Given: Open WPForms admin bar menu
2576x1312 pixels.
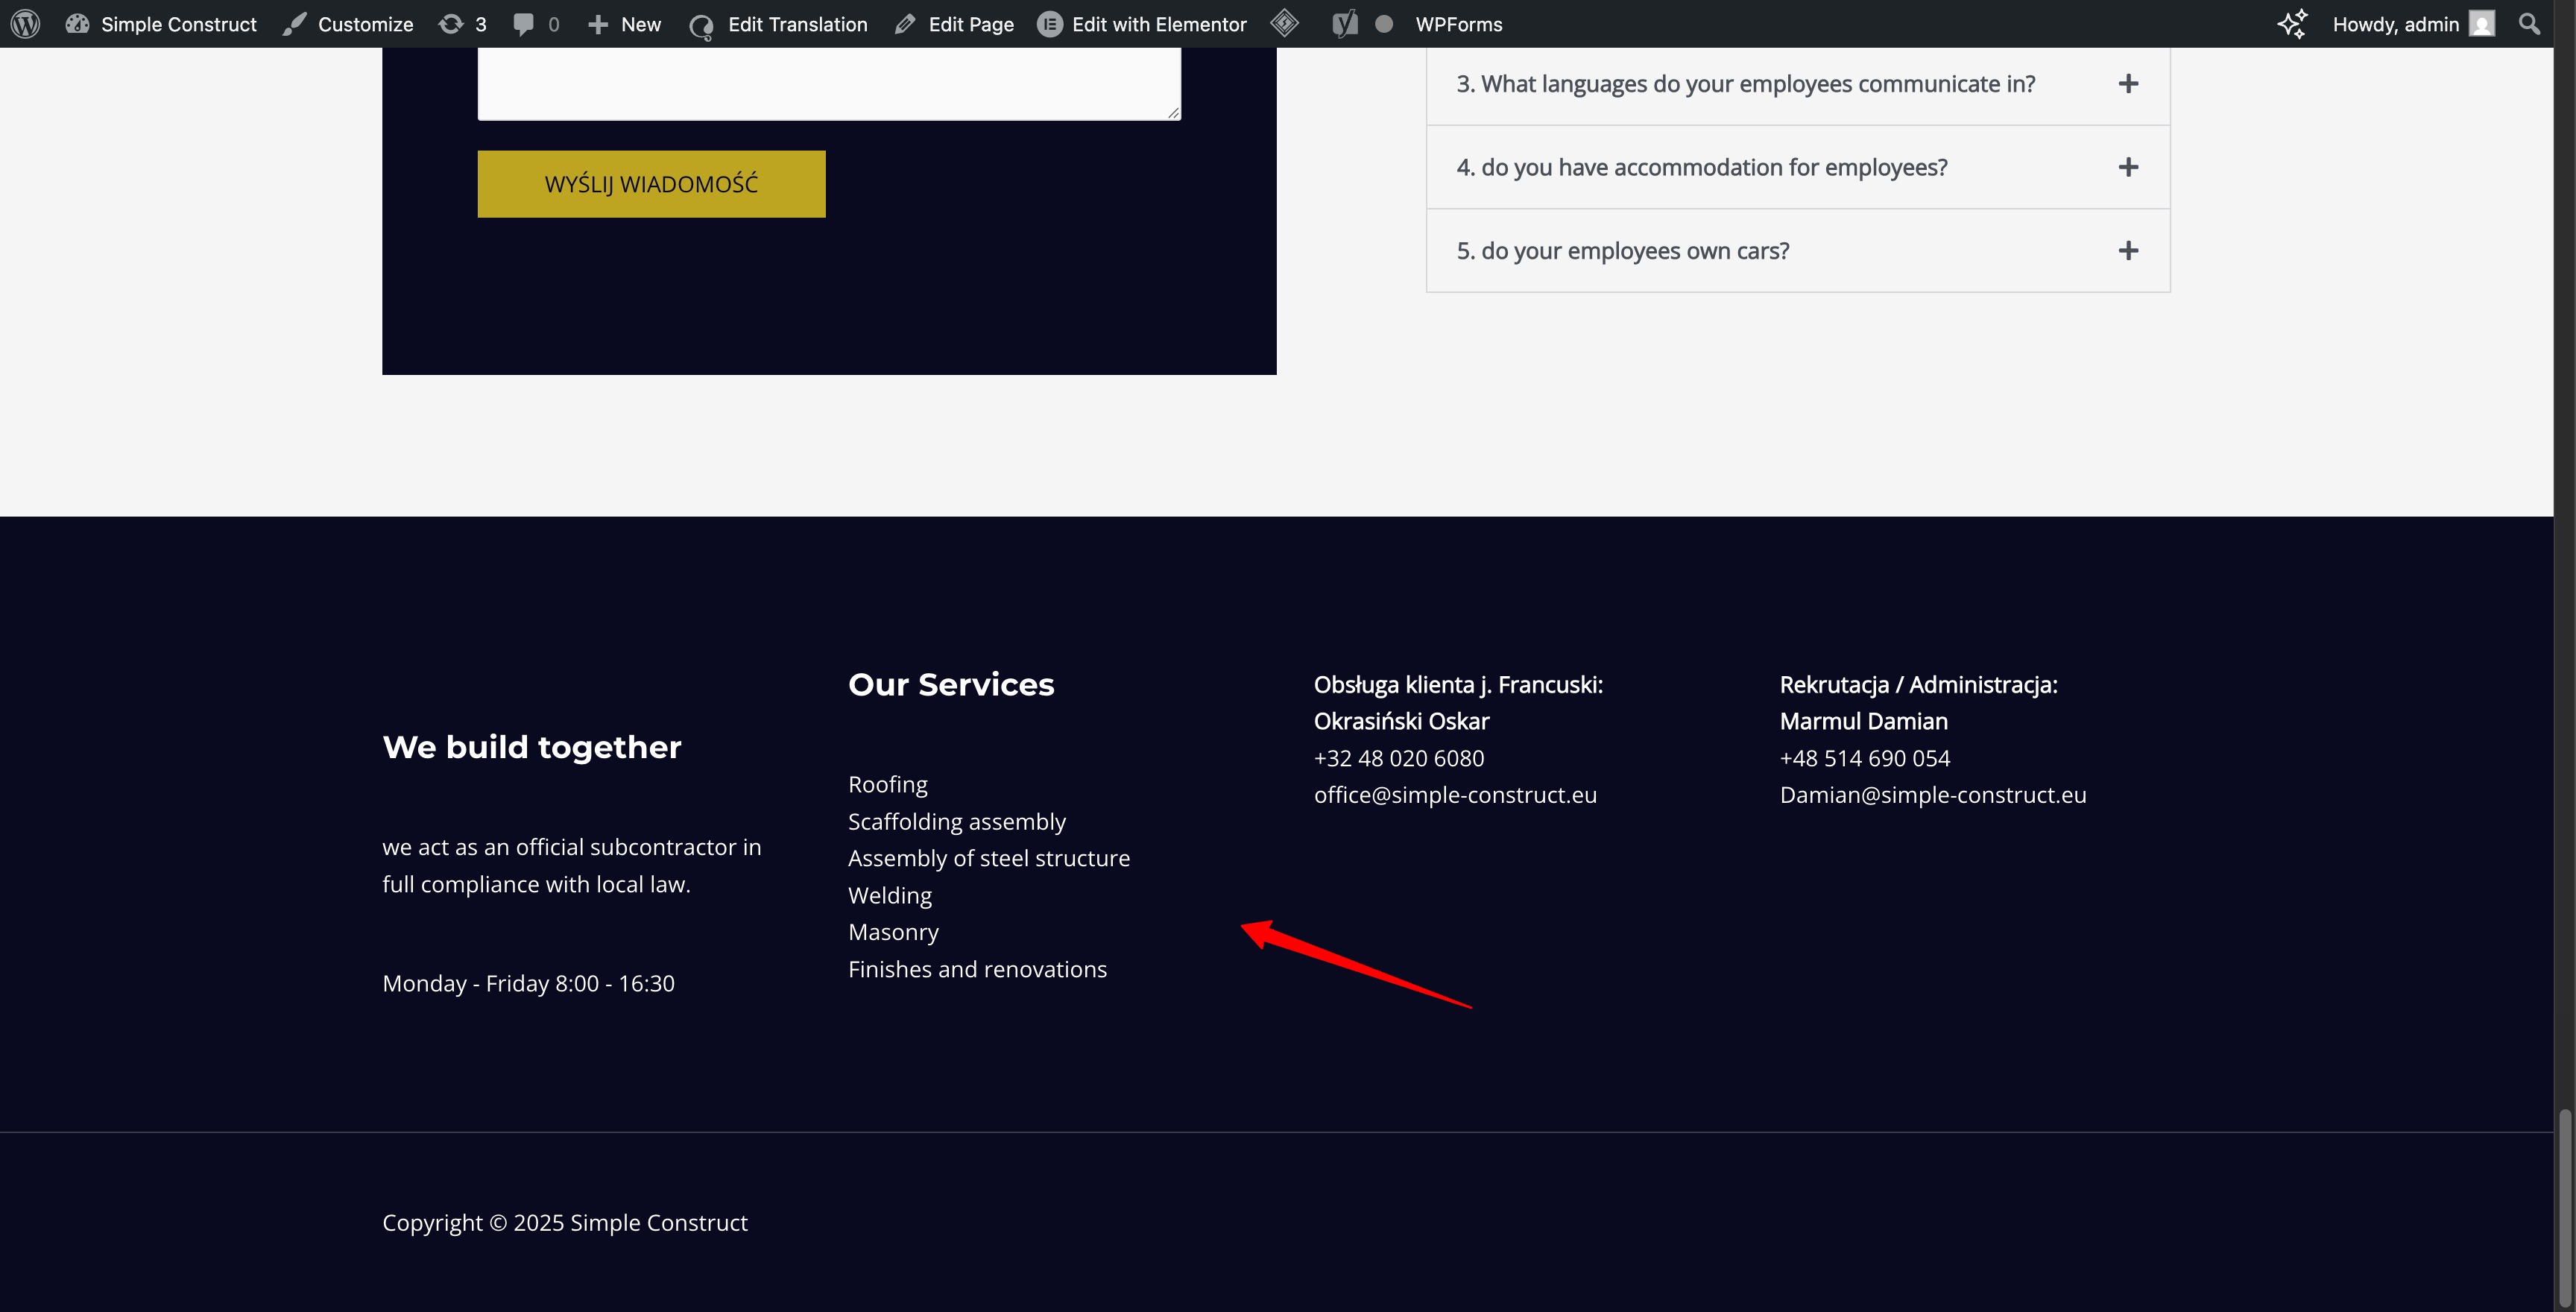Looking at the screenshot, I should pos(1459,24).
